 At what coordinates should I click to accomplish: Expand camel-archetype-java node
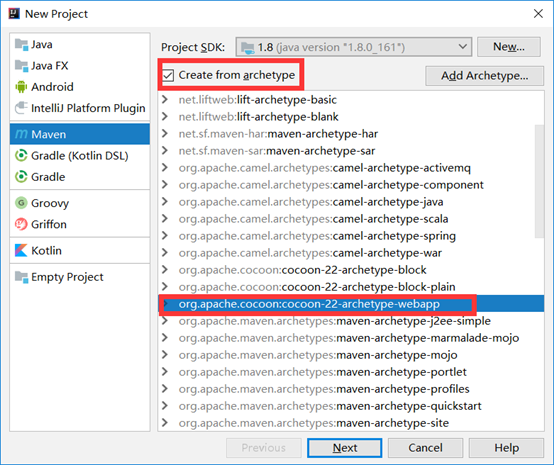click(165, 201)
